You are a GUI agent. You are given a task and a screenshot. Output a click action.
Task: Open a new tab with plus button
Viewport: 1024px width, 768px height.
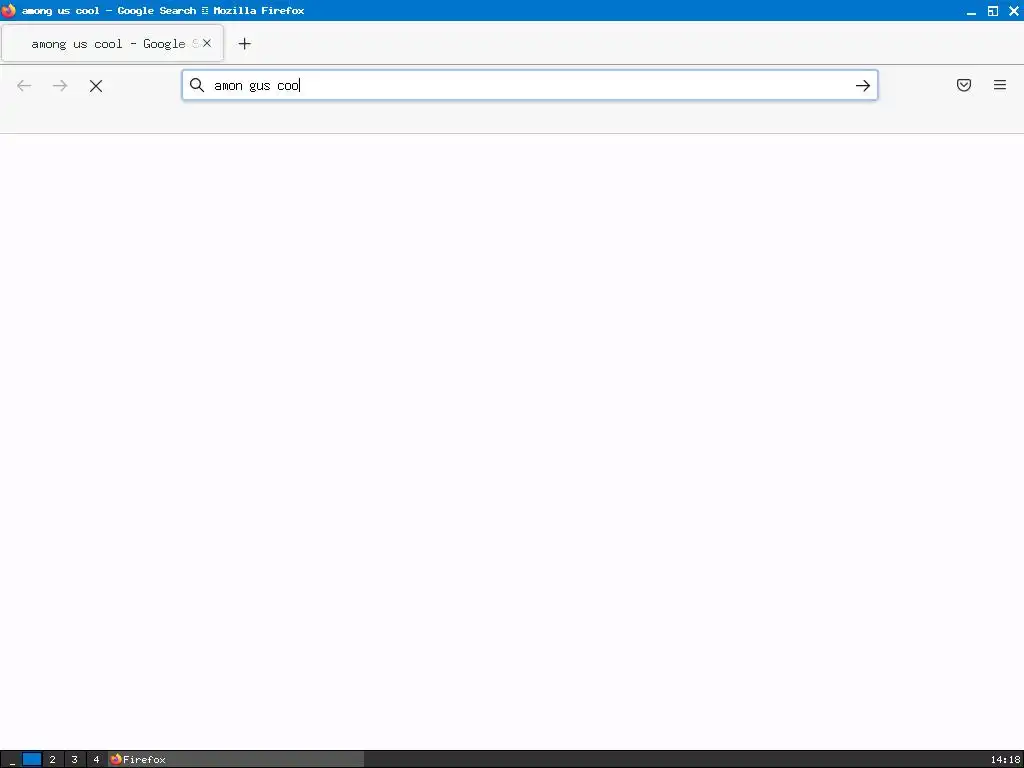tap(244, 44)
